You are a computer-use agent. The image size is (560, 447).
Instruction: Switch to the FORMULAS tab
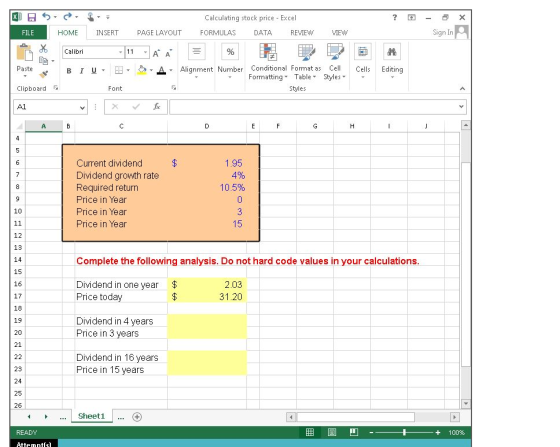pos(218,33)
